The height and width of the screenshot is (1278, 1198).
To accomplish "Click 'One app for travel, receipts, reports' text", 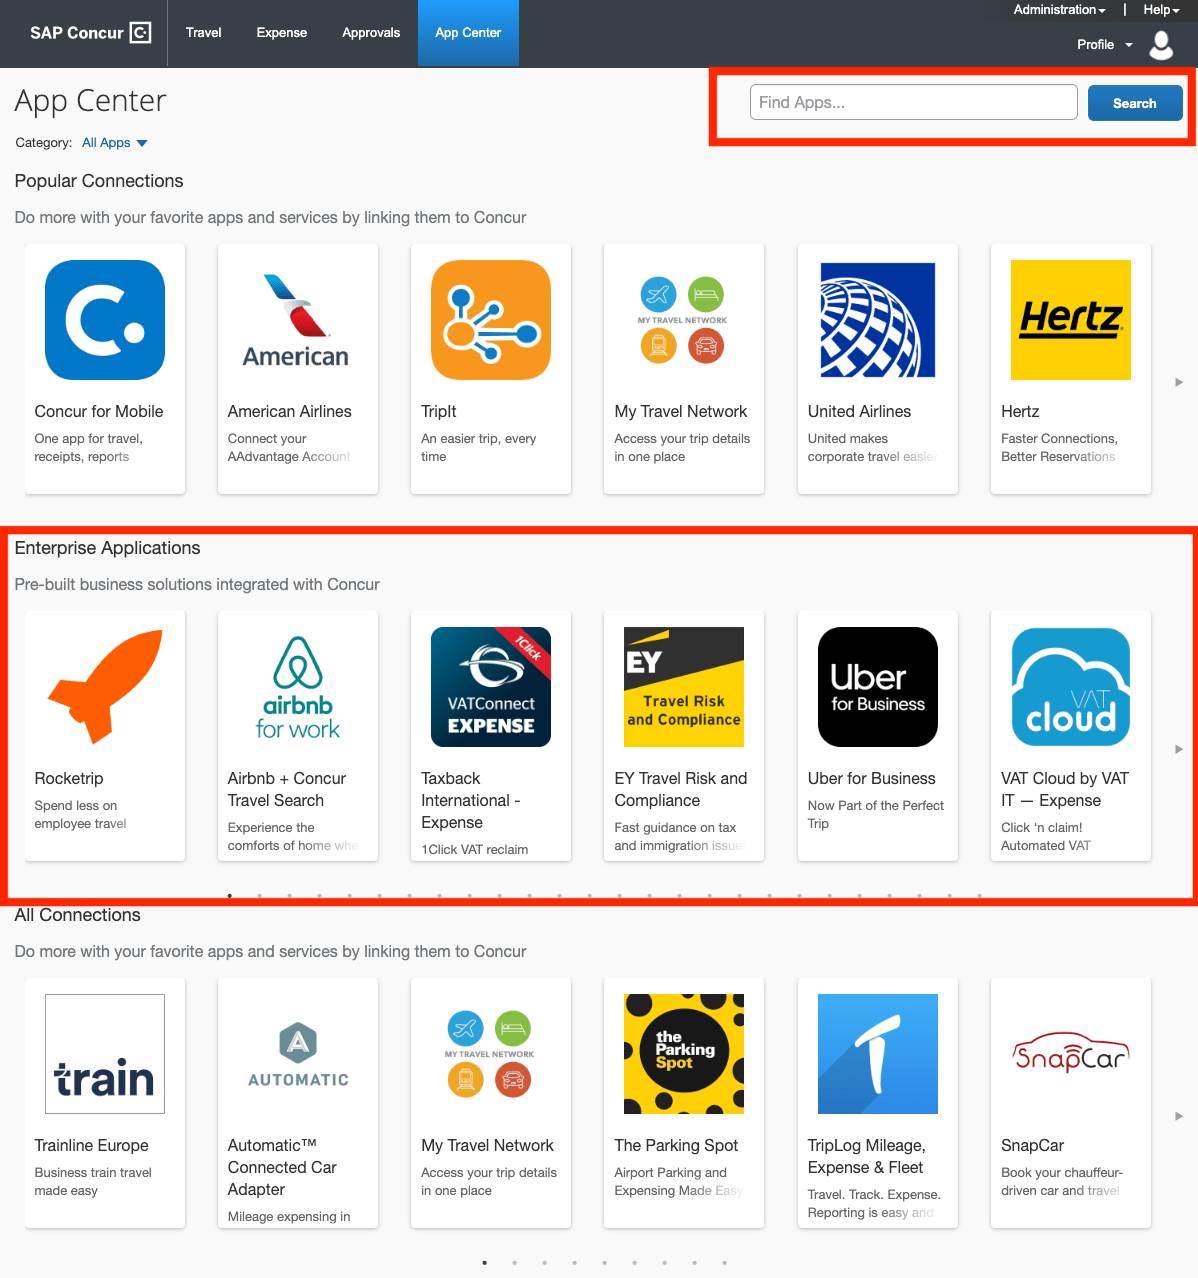I will tap(88, 448).
